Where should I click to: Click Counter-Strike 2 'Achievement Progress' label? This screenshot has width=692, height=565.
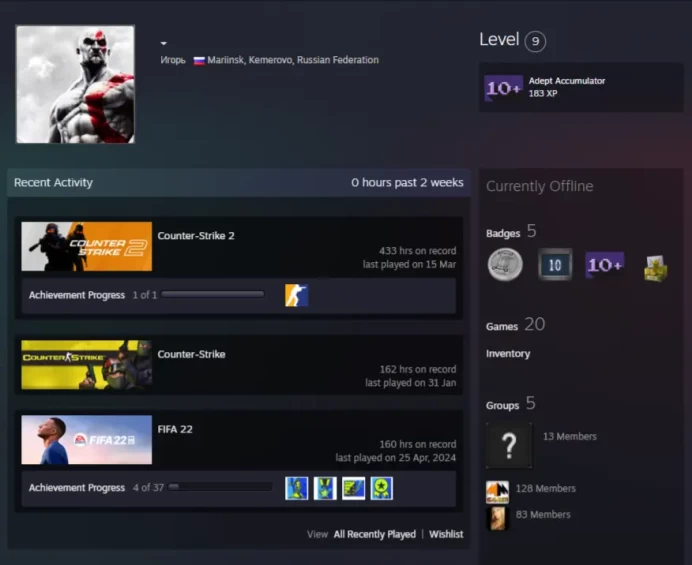(x=77, y=295)
